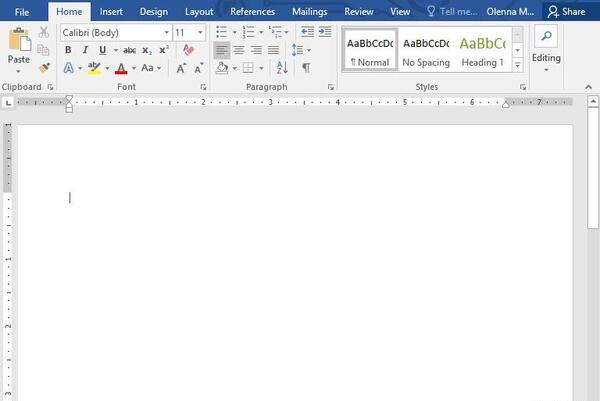Toggle Italic formatting
This screenshot has height=401, width=600.
tap(85, 50)
